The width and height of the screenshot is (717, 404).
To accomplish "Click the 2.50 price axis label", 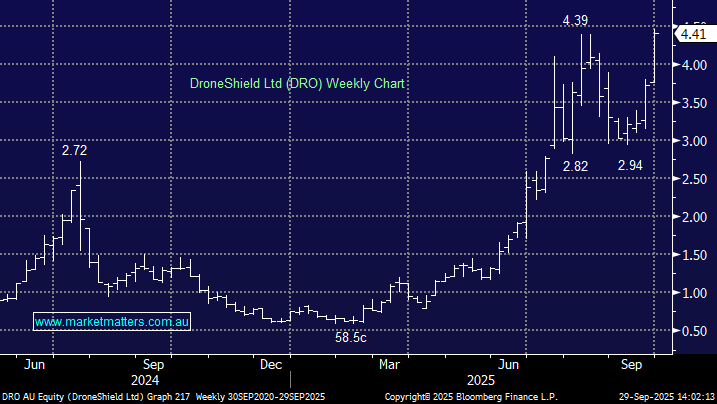I will 694,179.
